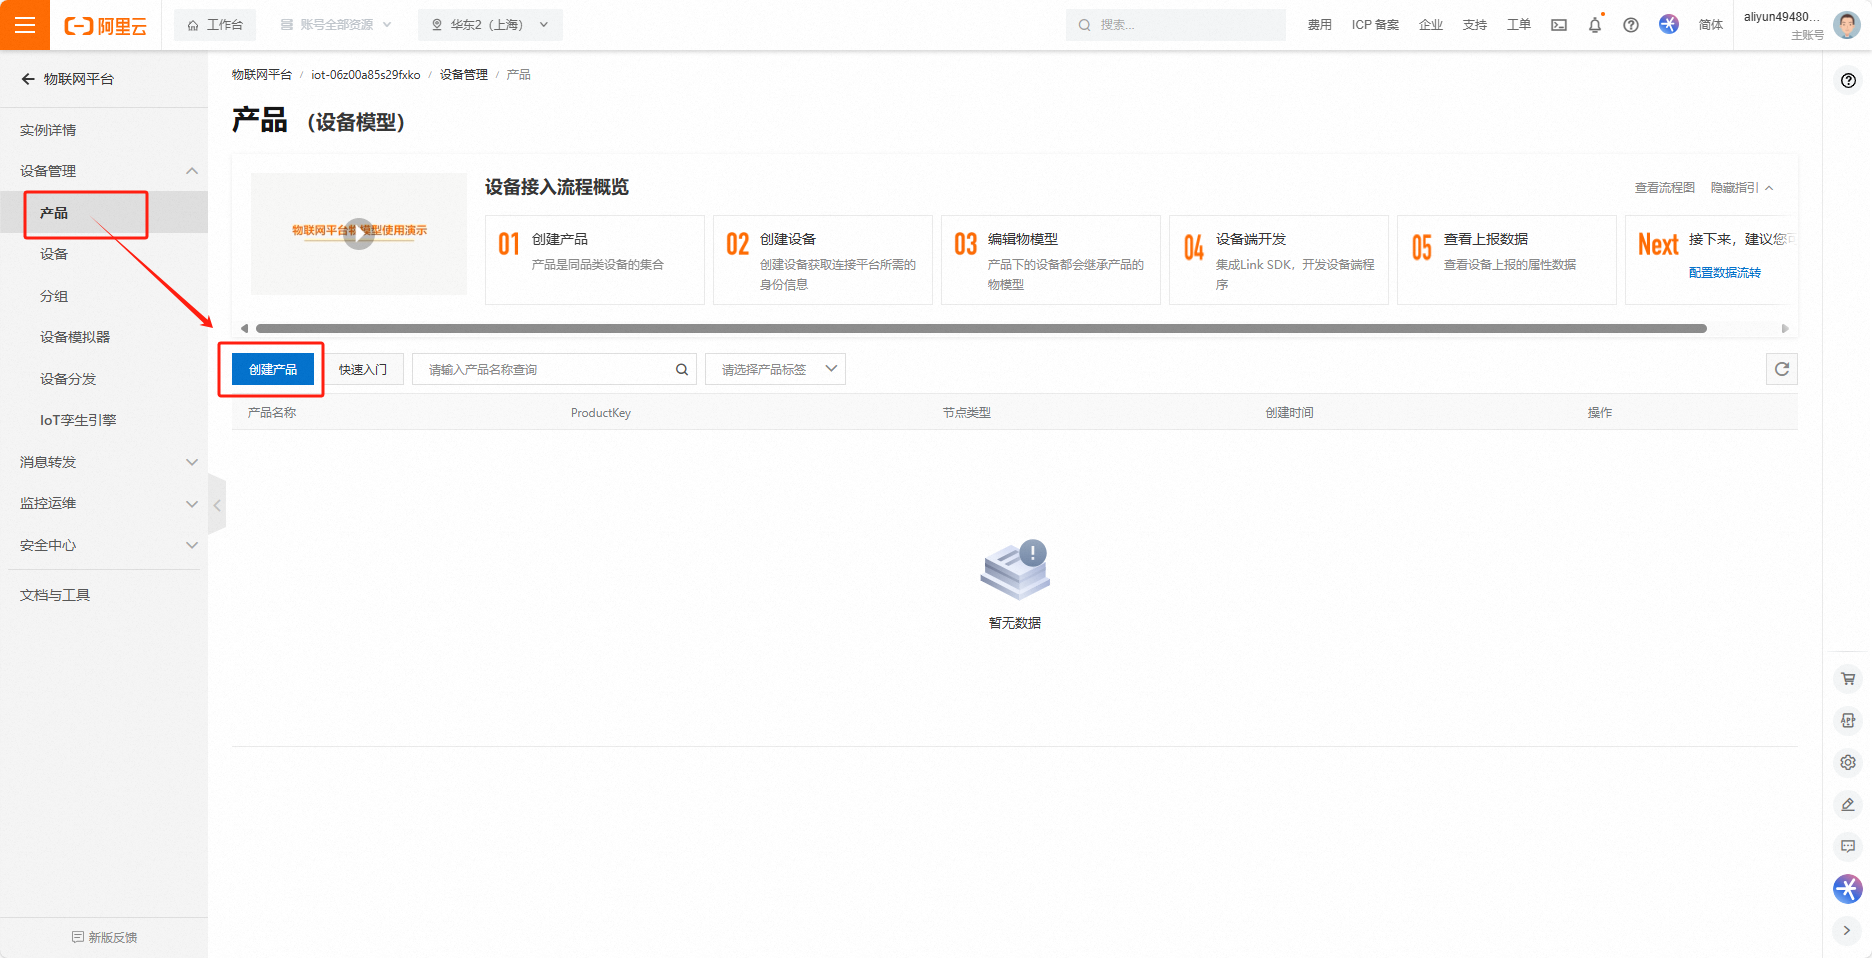The image size is (1872, 958).
Task: Click the help question mark in header
Action: pos(1631,25)
